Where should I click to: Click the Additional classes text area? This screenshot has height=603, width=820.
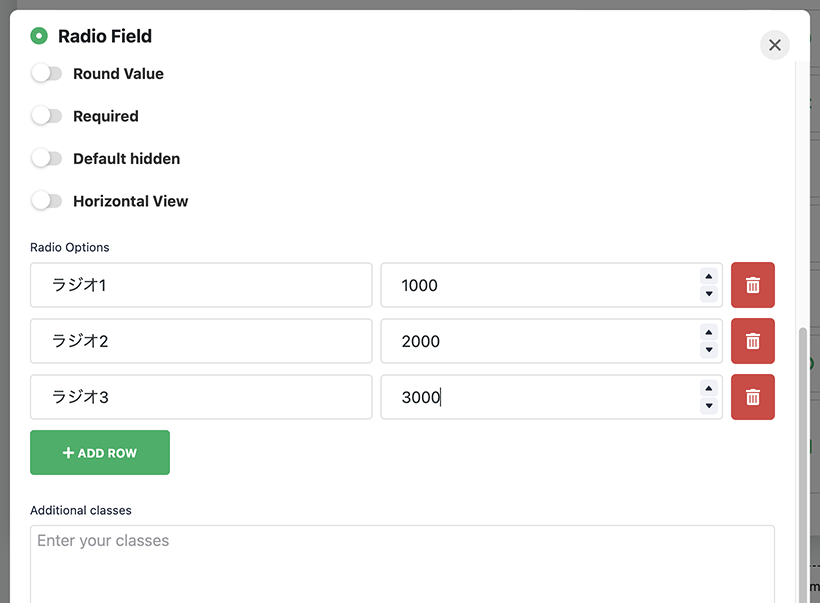pyautogui.click(x=402, y=564)
